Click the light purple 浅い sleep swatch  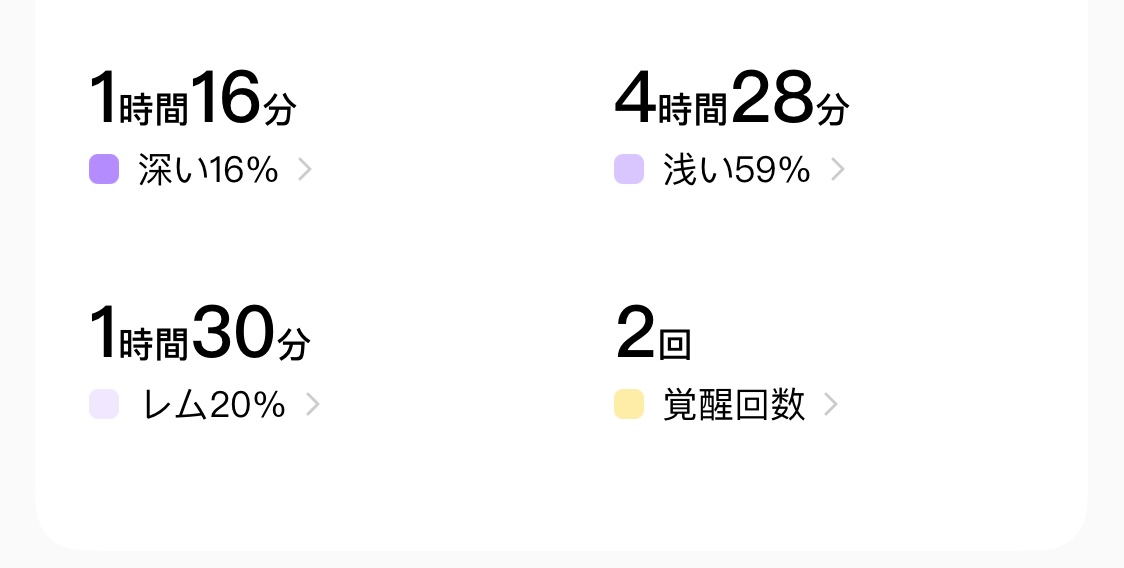tap(629, 169)
